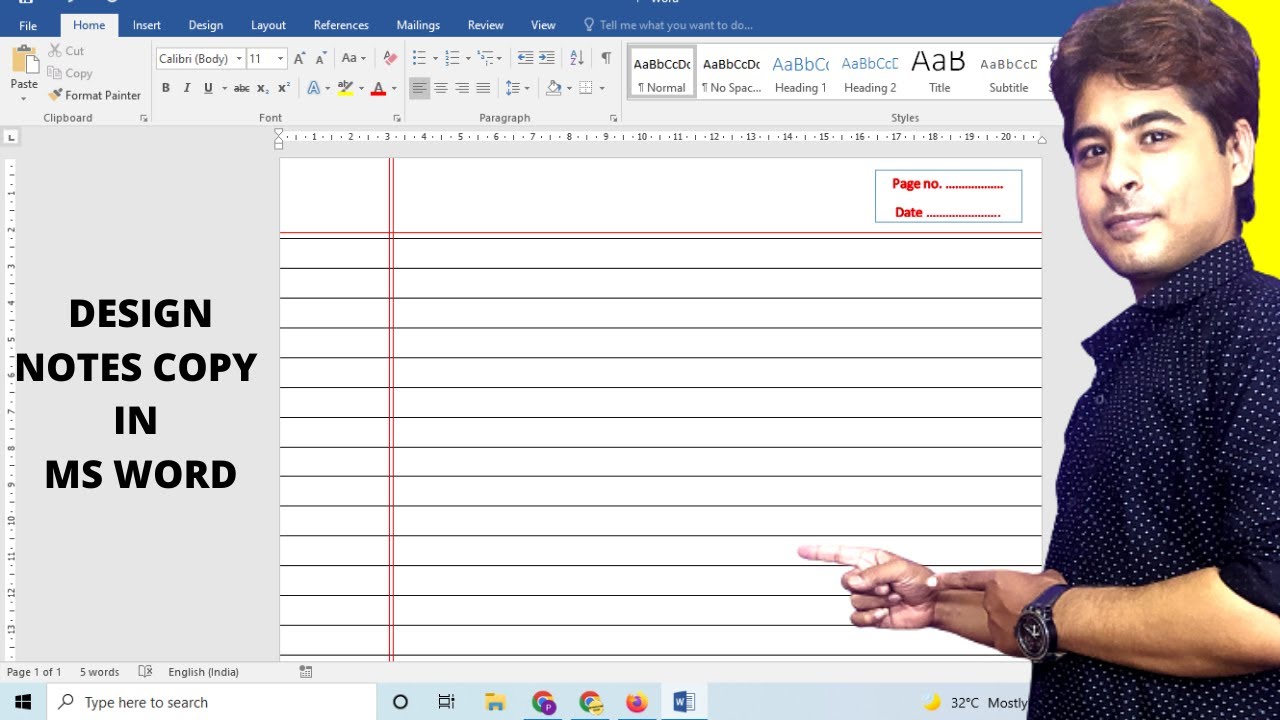The width and height of the screenshot is (1280, 720).
Task: Decrease font size with Shrink Font
Action: (321, 58)
